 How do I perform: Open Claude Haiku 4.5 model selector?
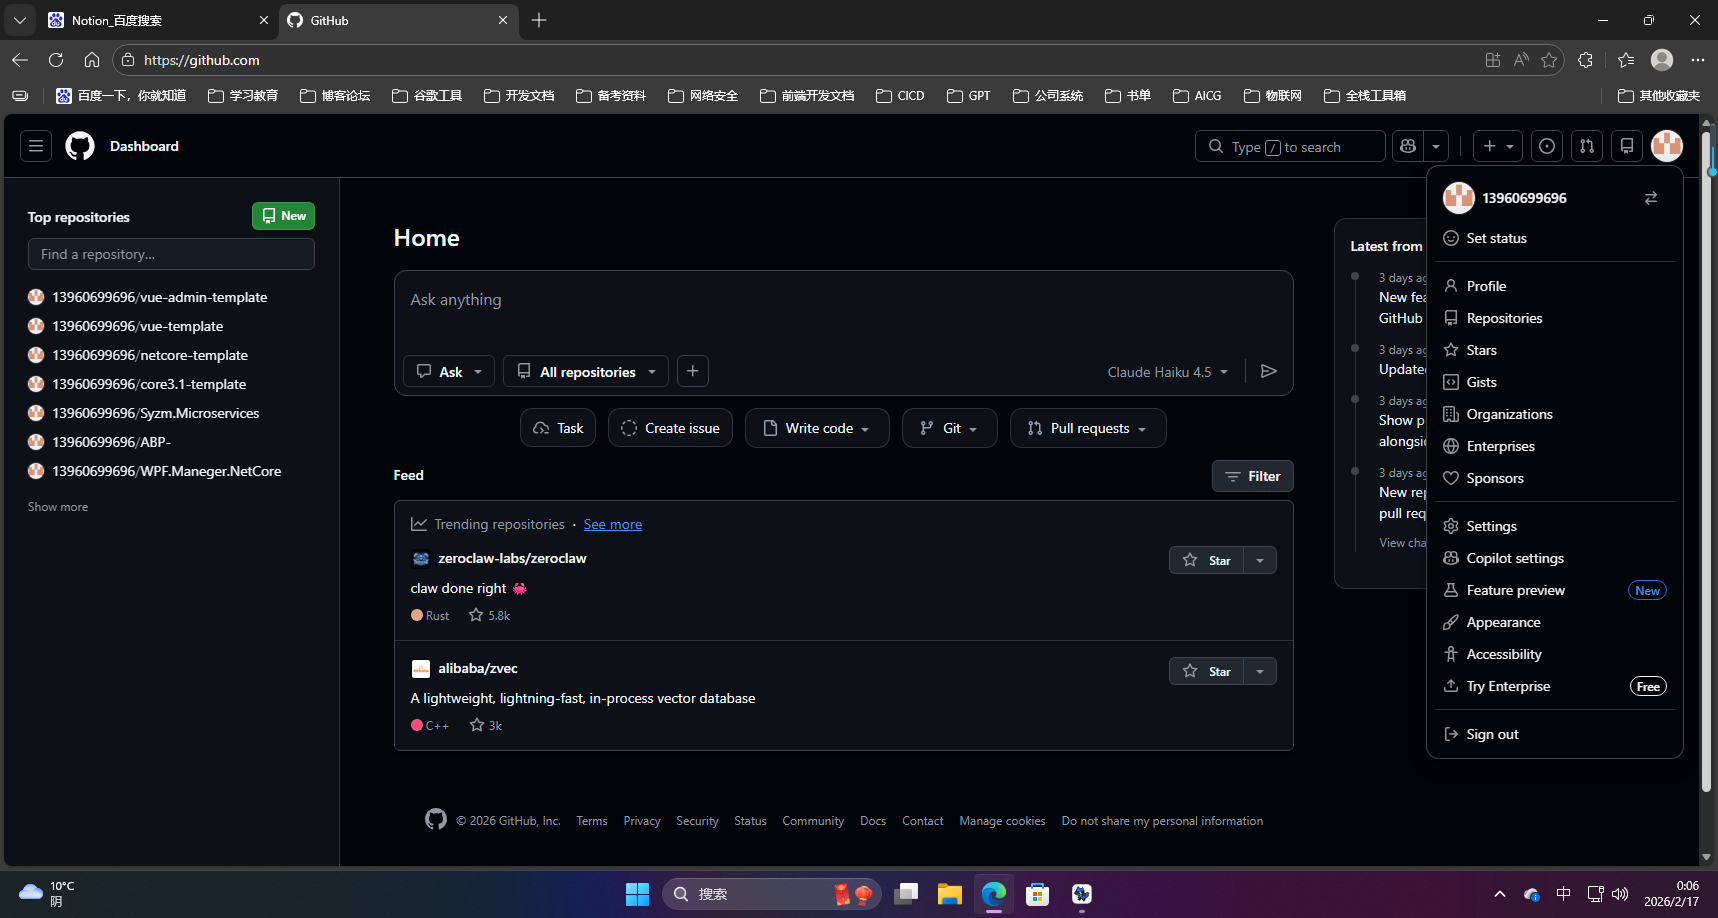tap(1167, 372)
